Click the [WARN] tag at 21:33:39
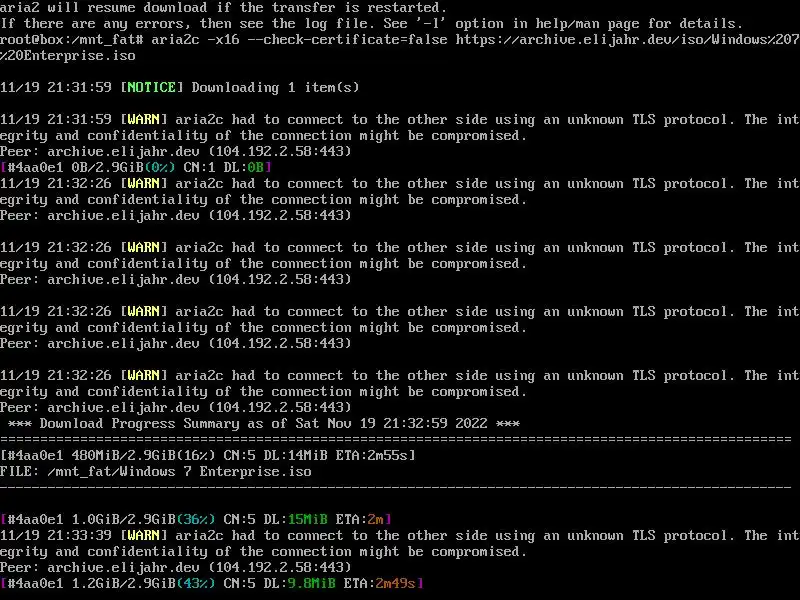This screenshot has width=800, height=600. (x=143, y=535)
